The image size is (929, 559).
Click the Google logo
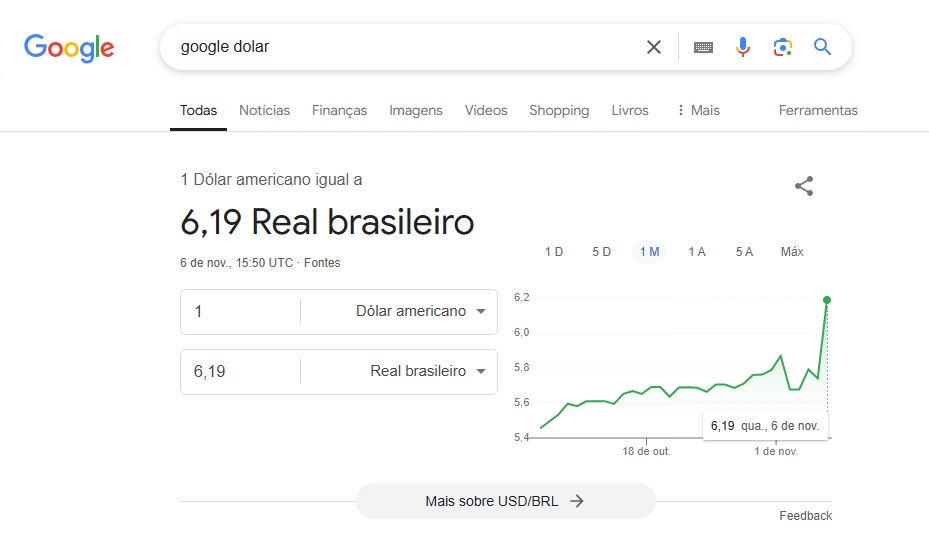[69, 47]
